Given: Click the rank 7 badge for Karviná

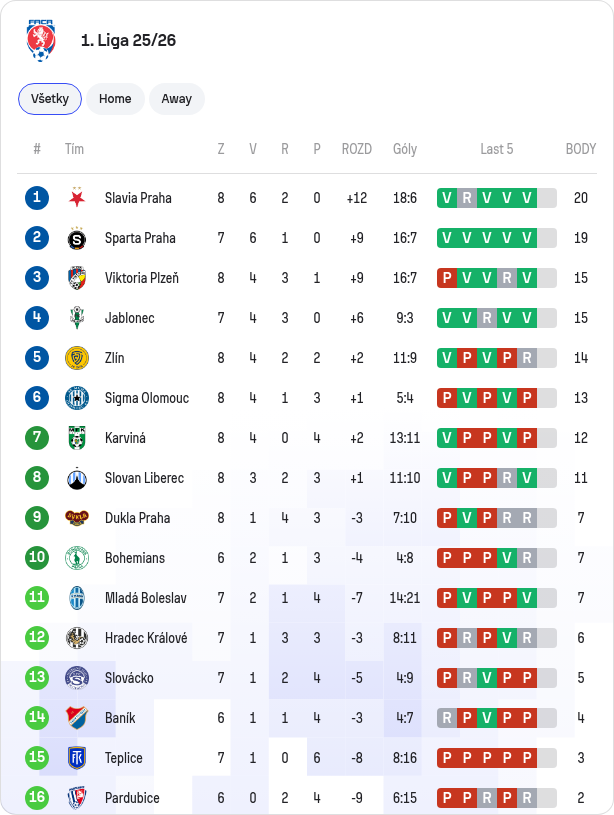Looking at the screenshot, I should click(37, 438).
